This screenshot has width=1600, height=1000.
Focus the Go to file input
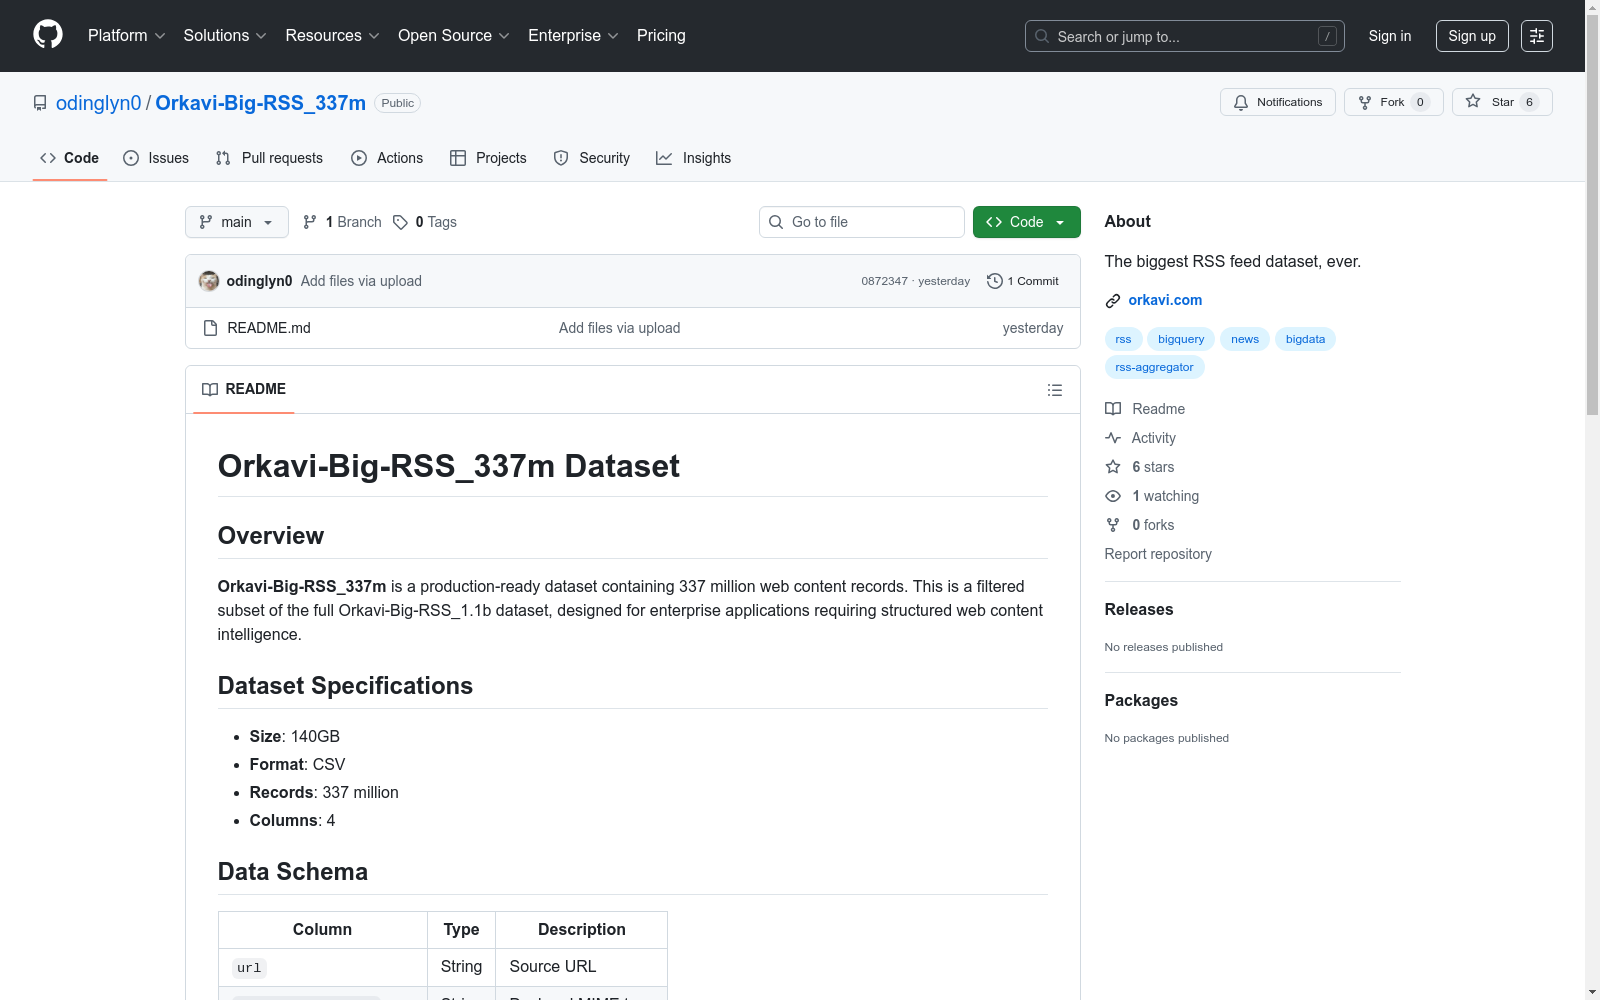pyautogui.click(x=862, y=222)
